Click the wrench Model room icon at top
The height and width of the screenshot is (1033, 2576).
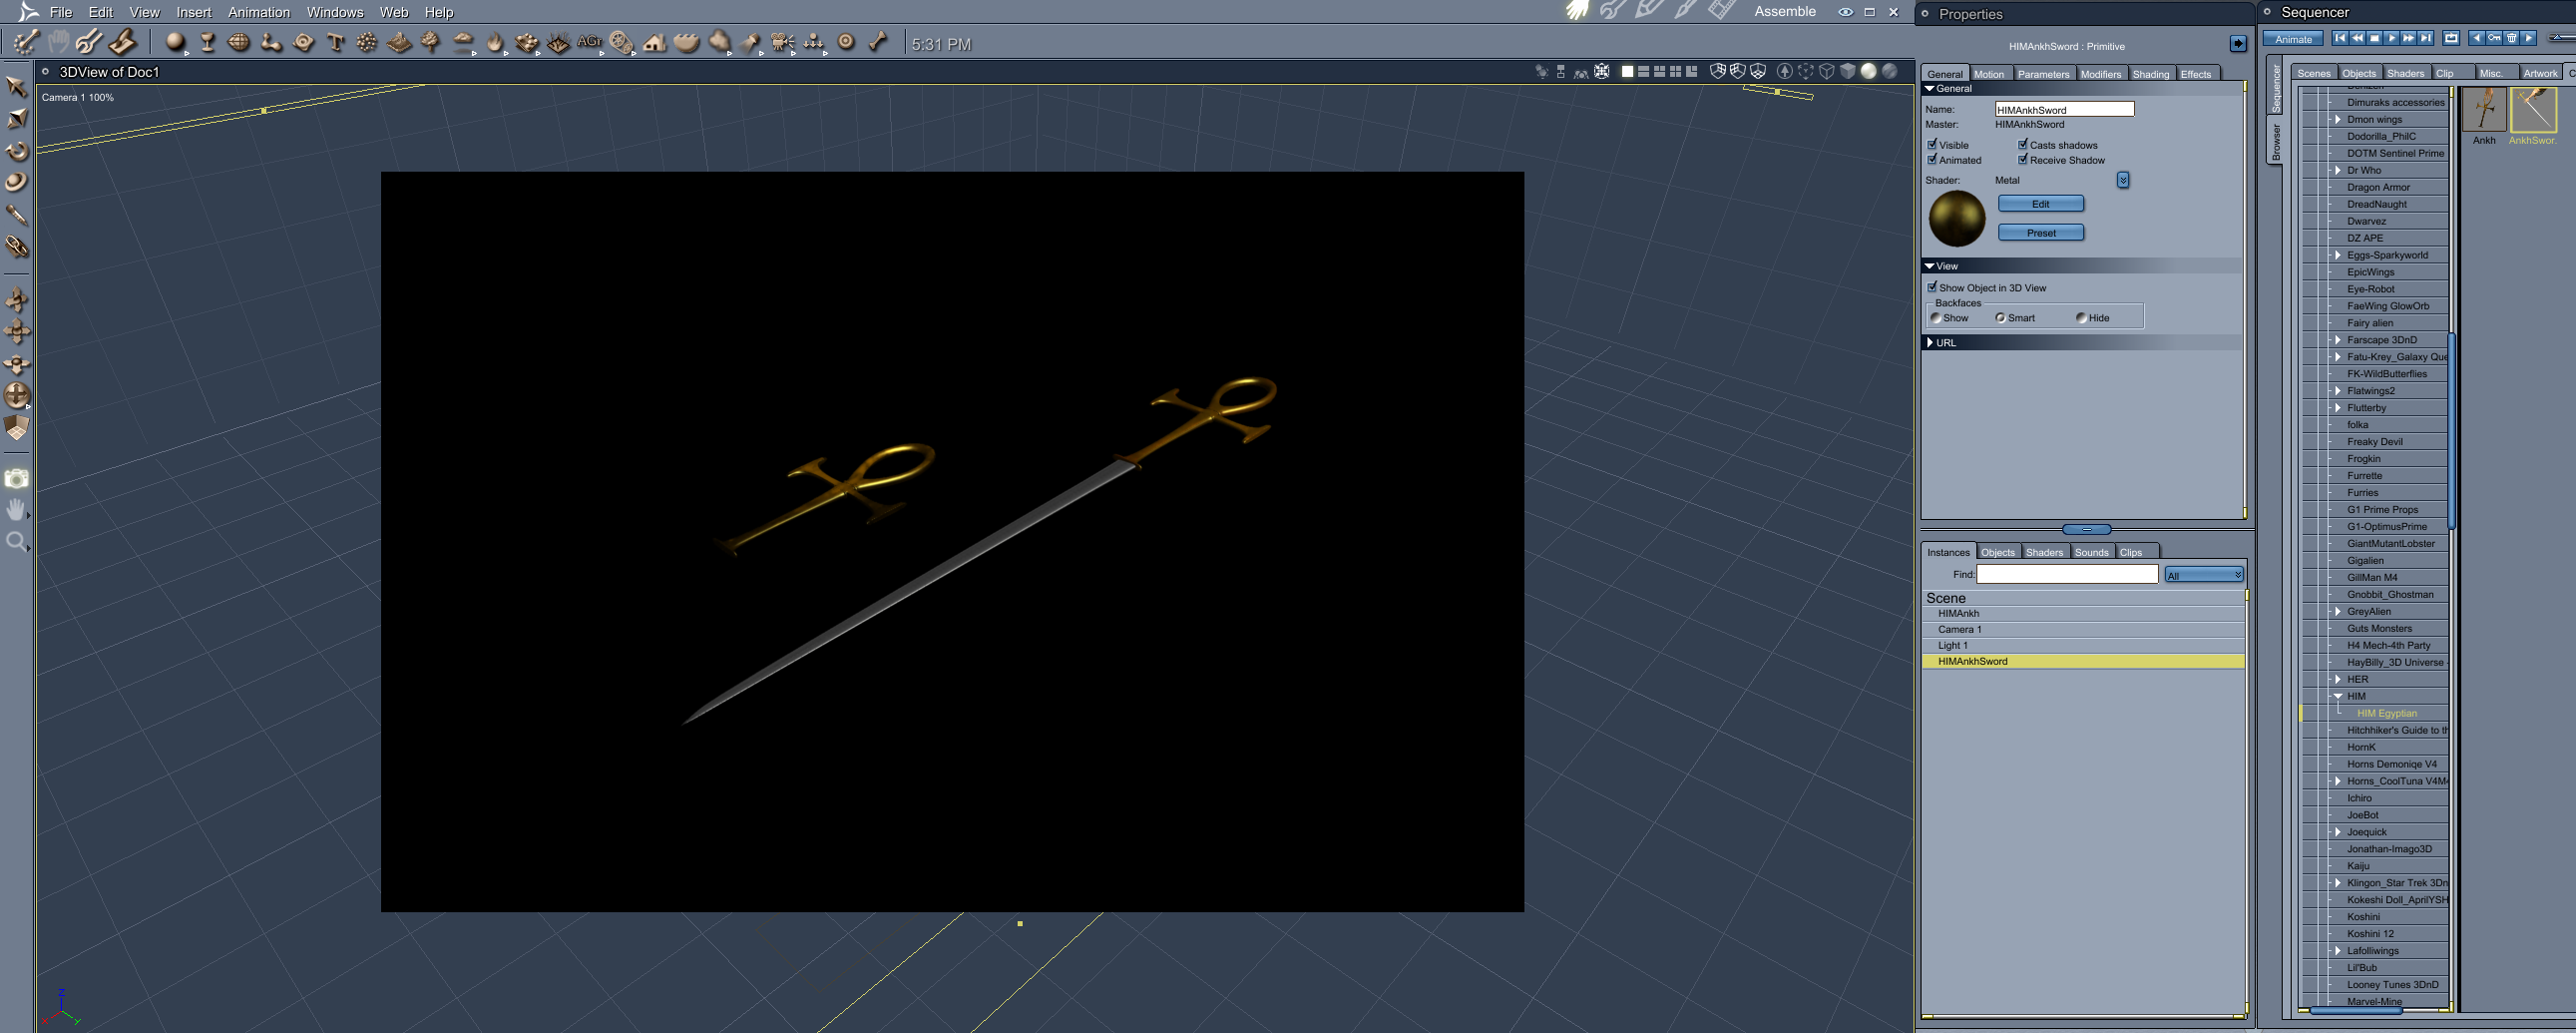click(1612, 11)
